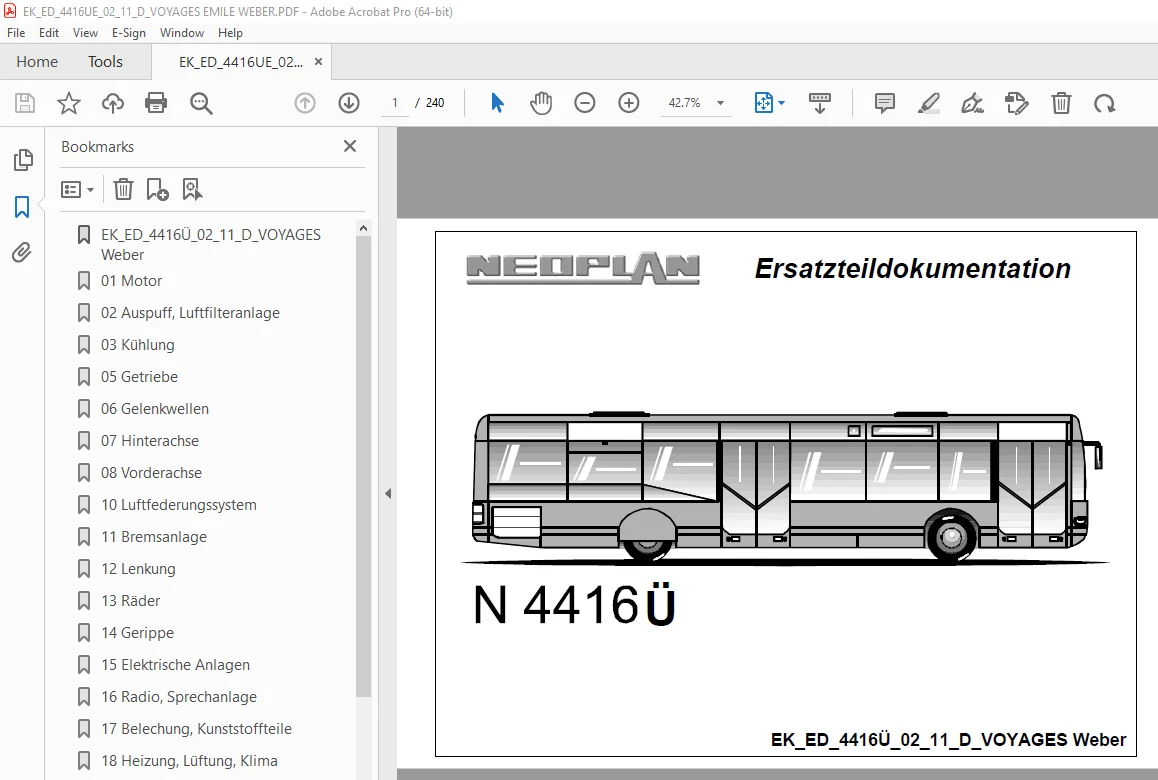Go to next page arrow
Screen dimensions: 1158x780
349,103
